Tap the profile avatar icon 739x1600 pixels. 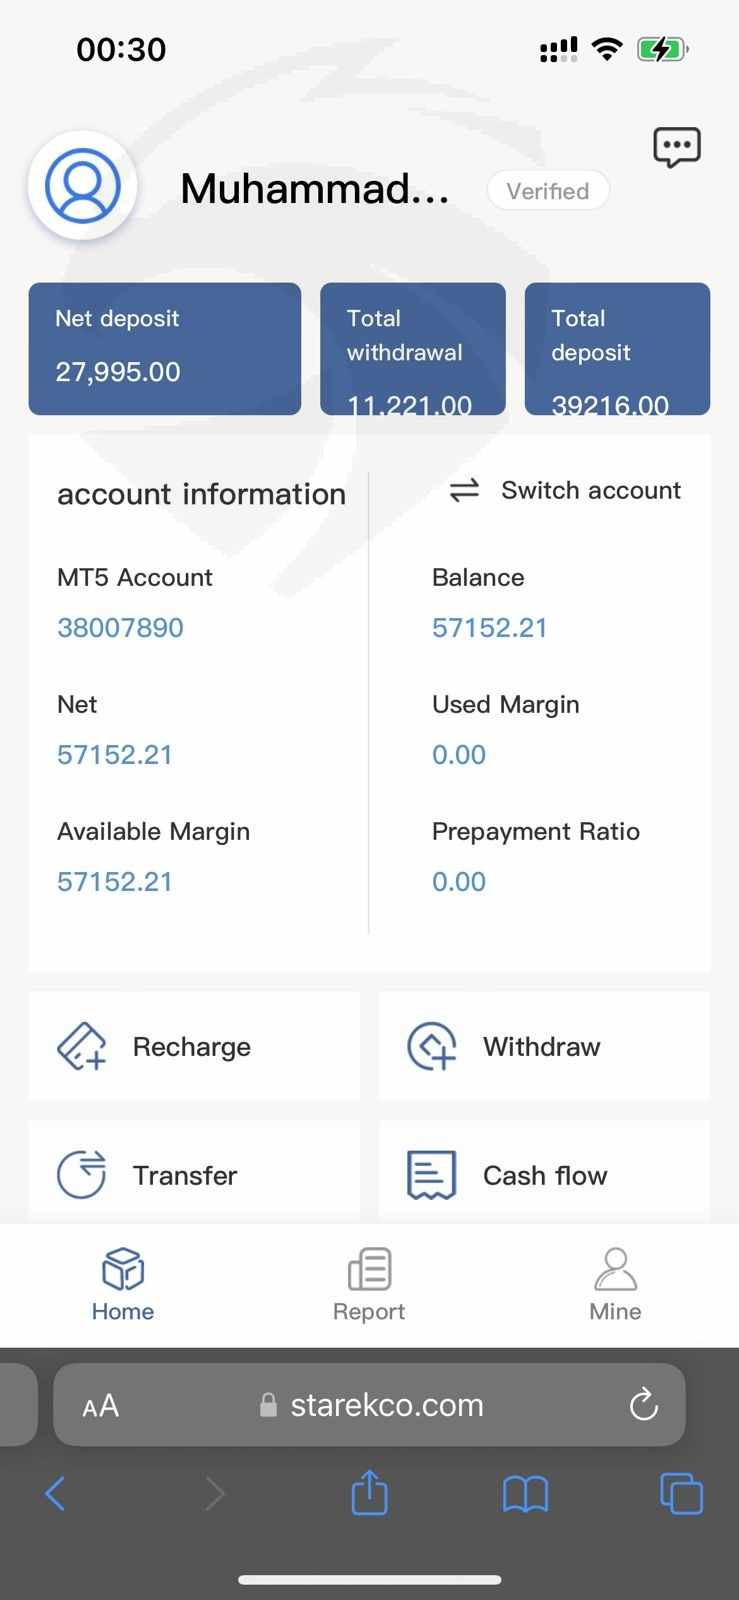[x=82, y=185]
